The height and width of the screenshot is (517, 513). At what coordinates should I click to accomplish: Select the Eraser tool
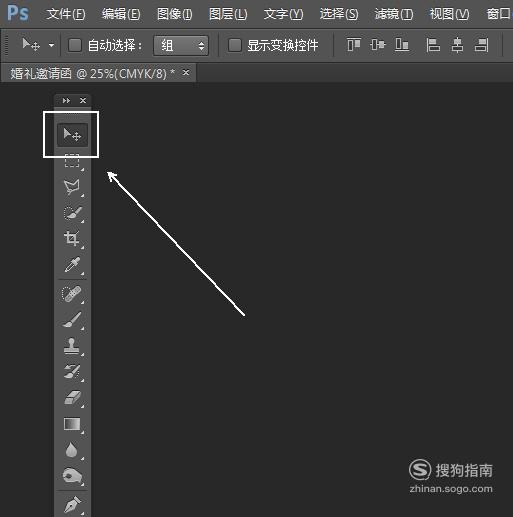[72, 398]
